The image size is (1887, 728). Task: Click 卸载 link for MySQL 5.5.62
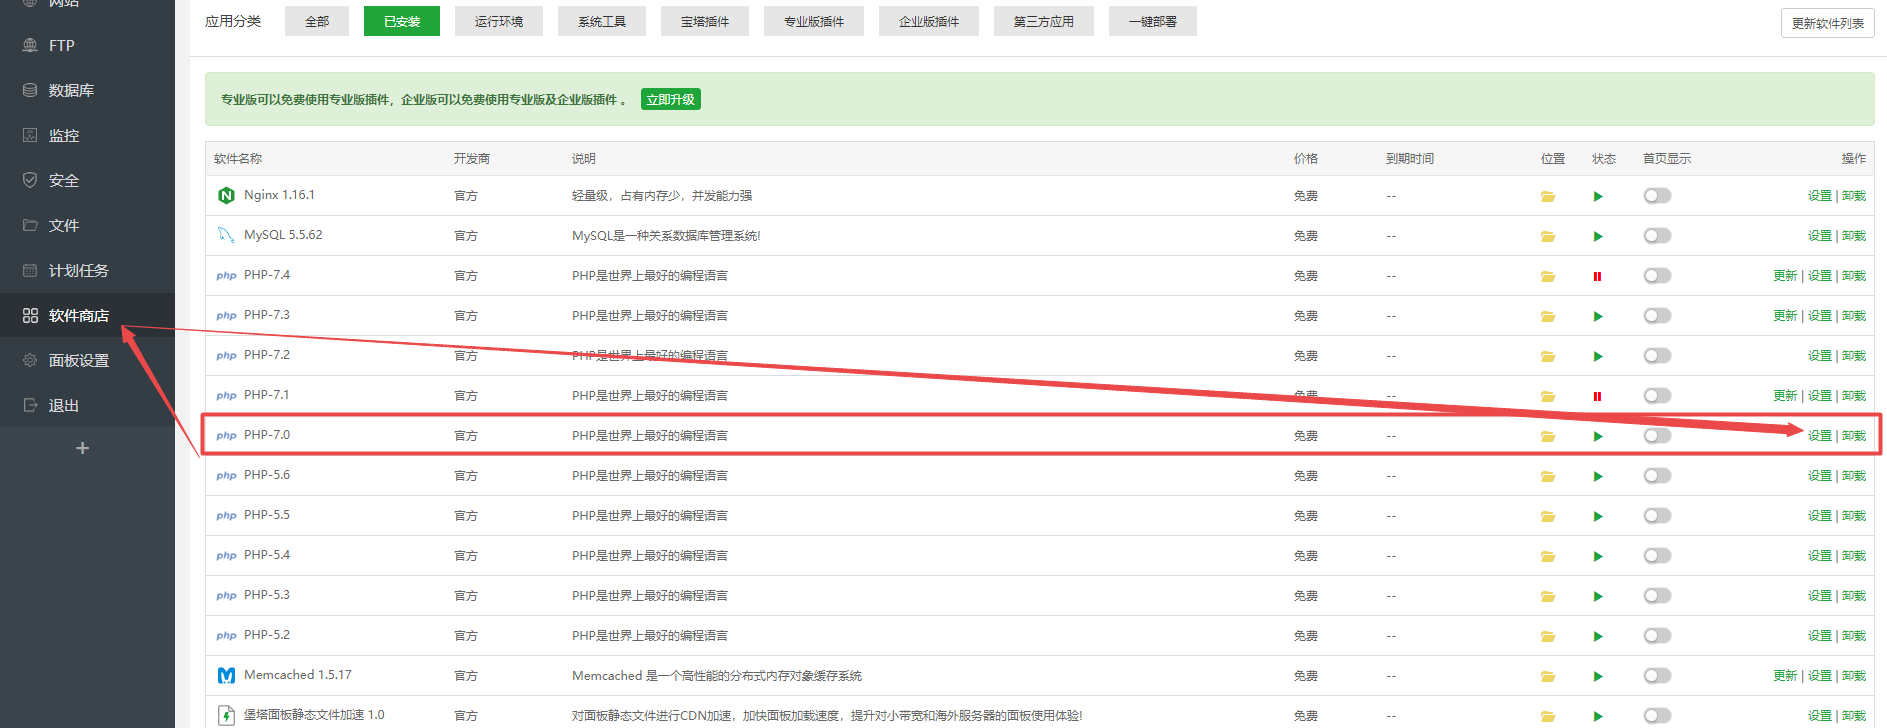click(1854, 236)
